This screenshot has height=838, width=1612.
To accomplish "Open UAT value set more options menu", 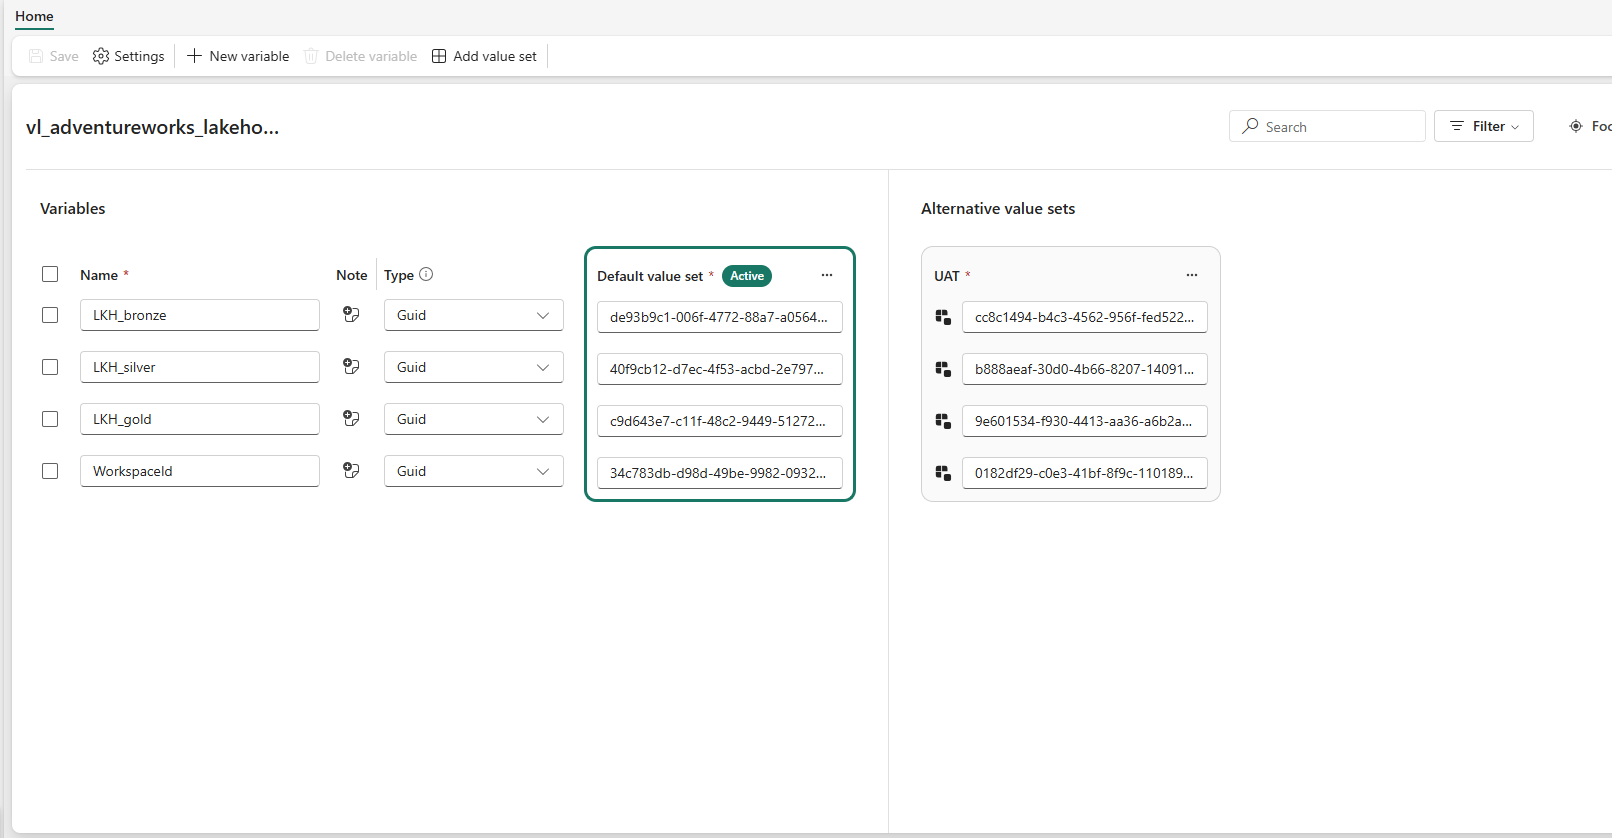I will coord(1192,275).
